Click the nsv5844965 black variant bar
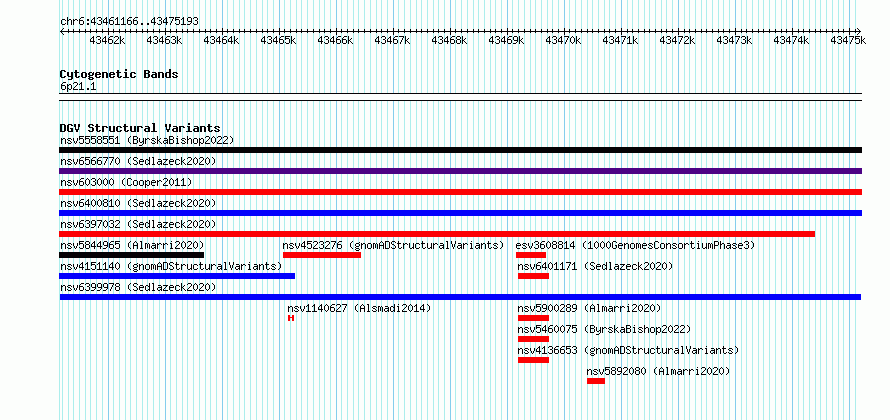The width and height of the screenshot is (890, 420). click(x=132, y=255)
